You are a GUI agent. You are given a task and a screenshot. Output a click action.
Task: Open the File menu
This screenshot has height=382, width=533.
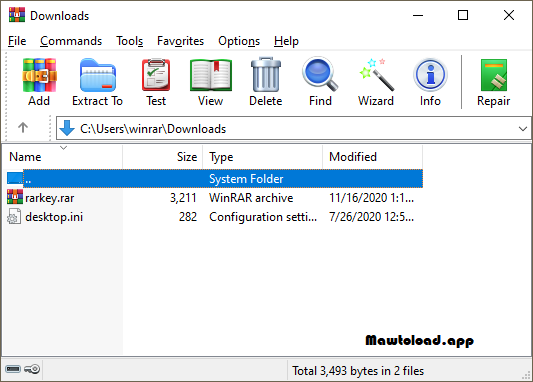point(17,41)
